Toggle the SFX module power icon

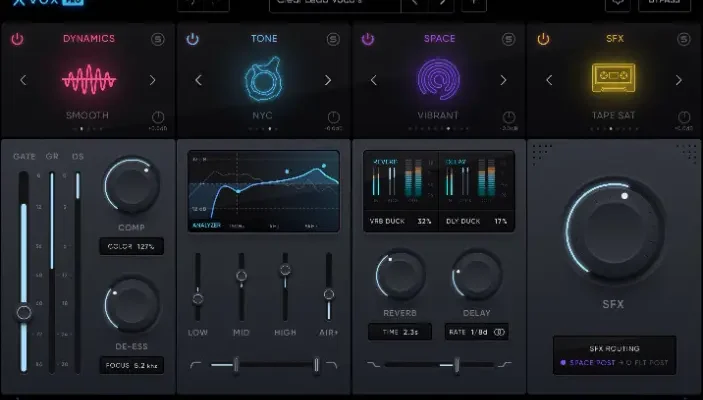point(543,39)
